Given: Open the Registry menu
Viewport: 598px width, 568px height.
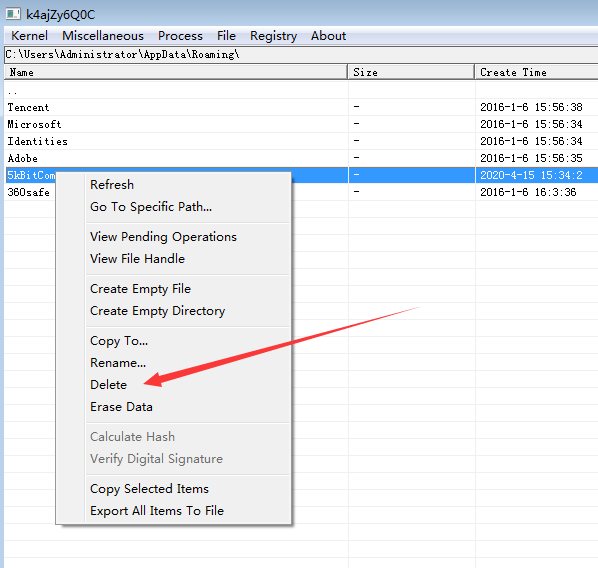Looking at the screenshot, I should click(x=273, y=36).
